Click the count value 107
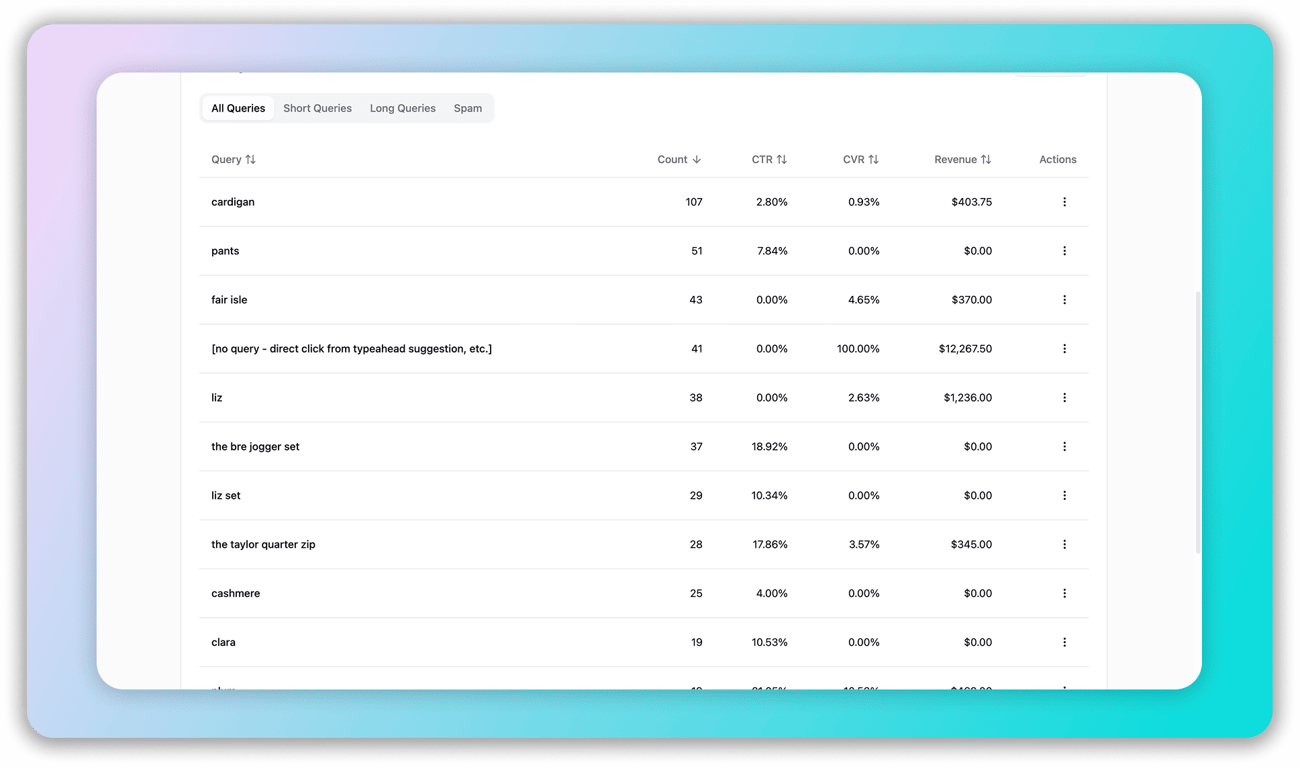The height and width of the screenshot is (768, 1300). [x=694, y=202]
